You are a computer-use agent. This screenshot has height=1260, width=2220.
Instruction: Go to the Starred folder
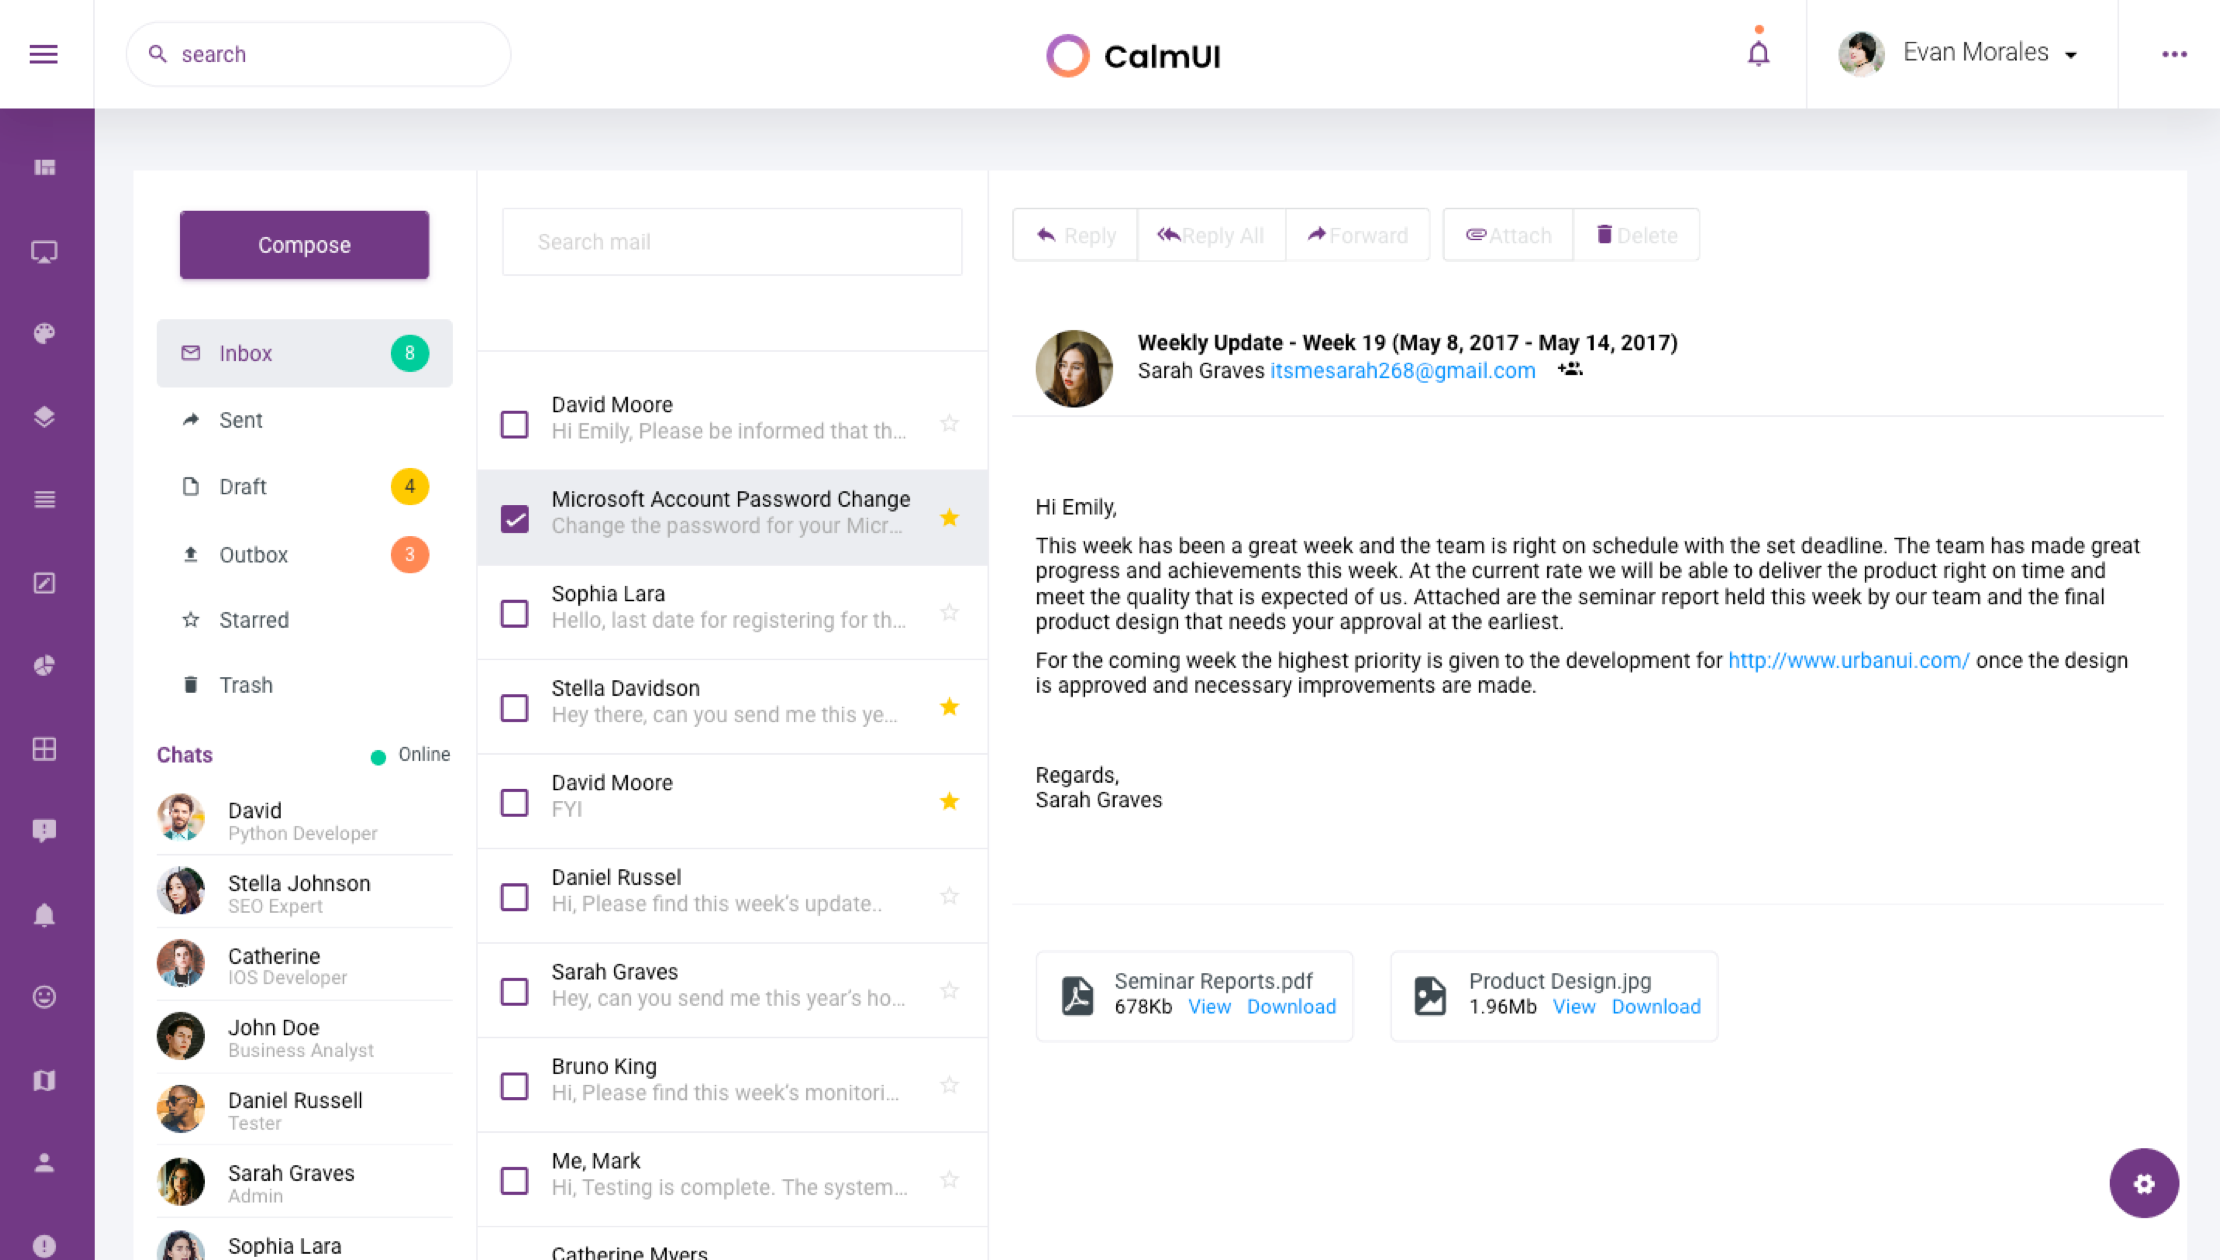click(254, 620)
